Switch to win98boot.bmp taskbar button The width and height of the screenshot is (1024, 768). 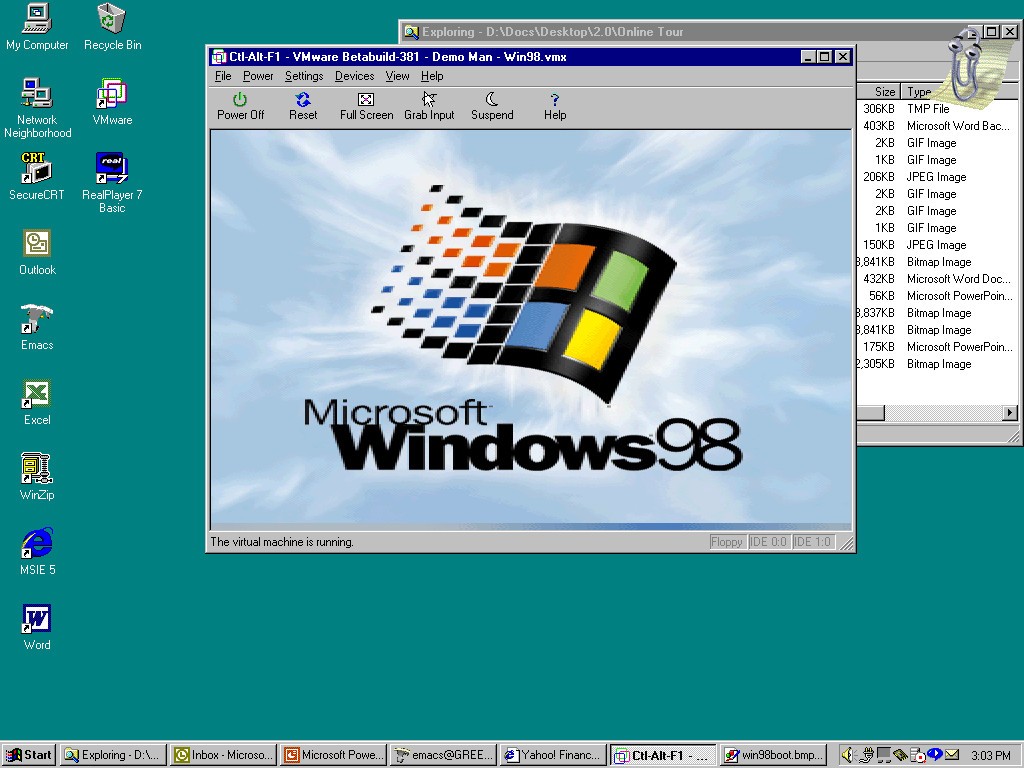coord(773,755)
